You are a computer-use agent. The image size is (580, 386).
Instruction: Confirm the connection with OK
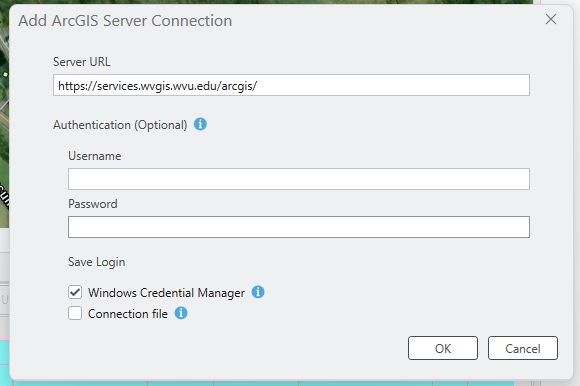[443, 348]
